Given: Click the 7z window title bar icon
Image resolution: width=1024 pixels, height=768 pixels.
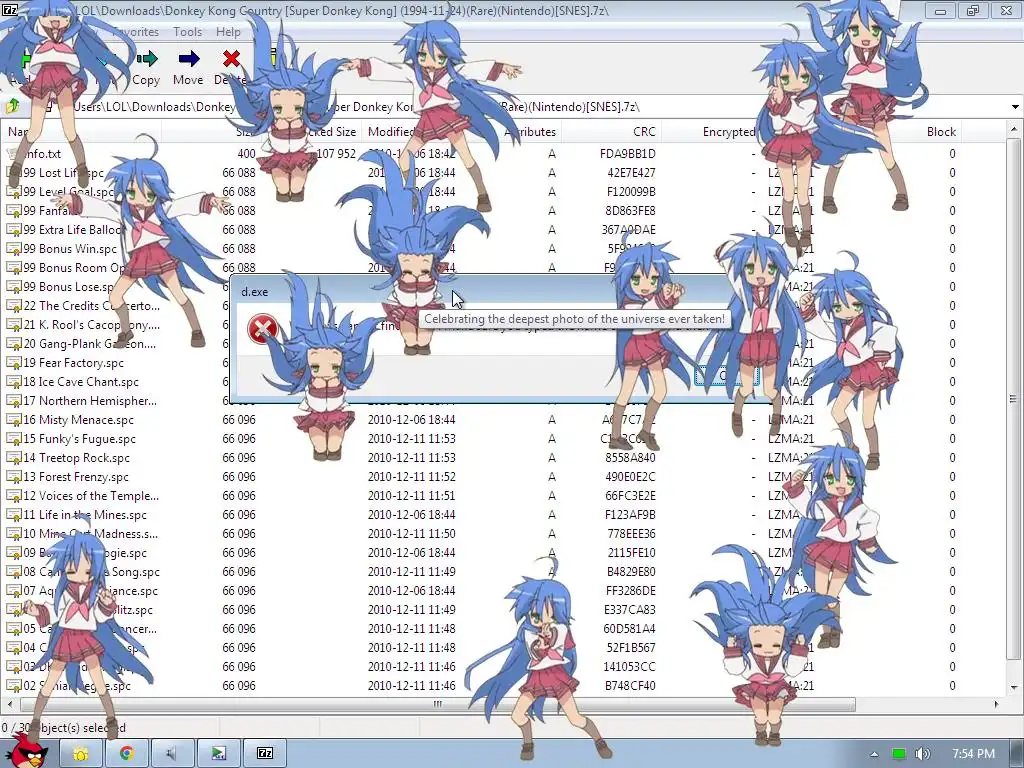Looking at the screenshot, I should [10, 10].
